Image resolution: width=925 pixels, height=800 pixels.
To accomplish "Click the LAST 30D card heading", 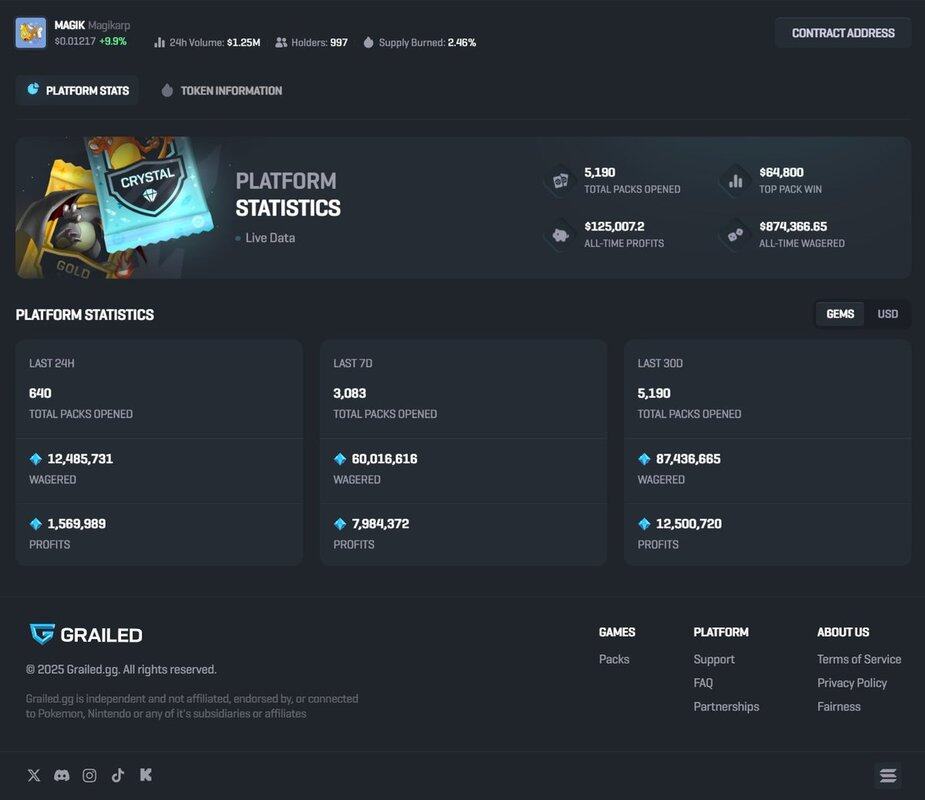I will point(660,363).
